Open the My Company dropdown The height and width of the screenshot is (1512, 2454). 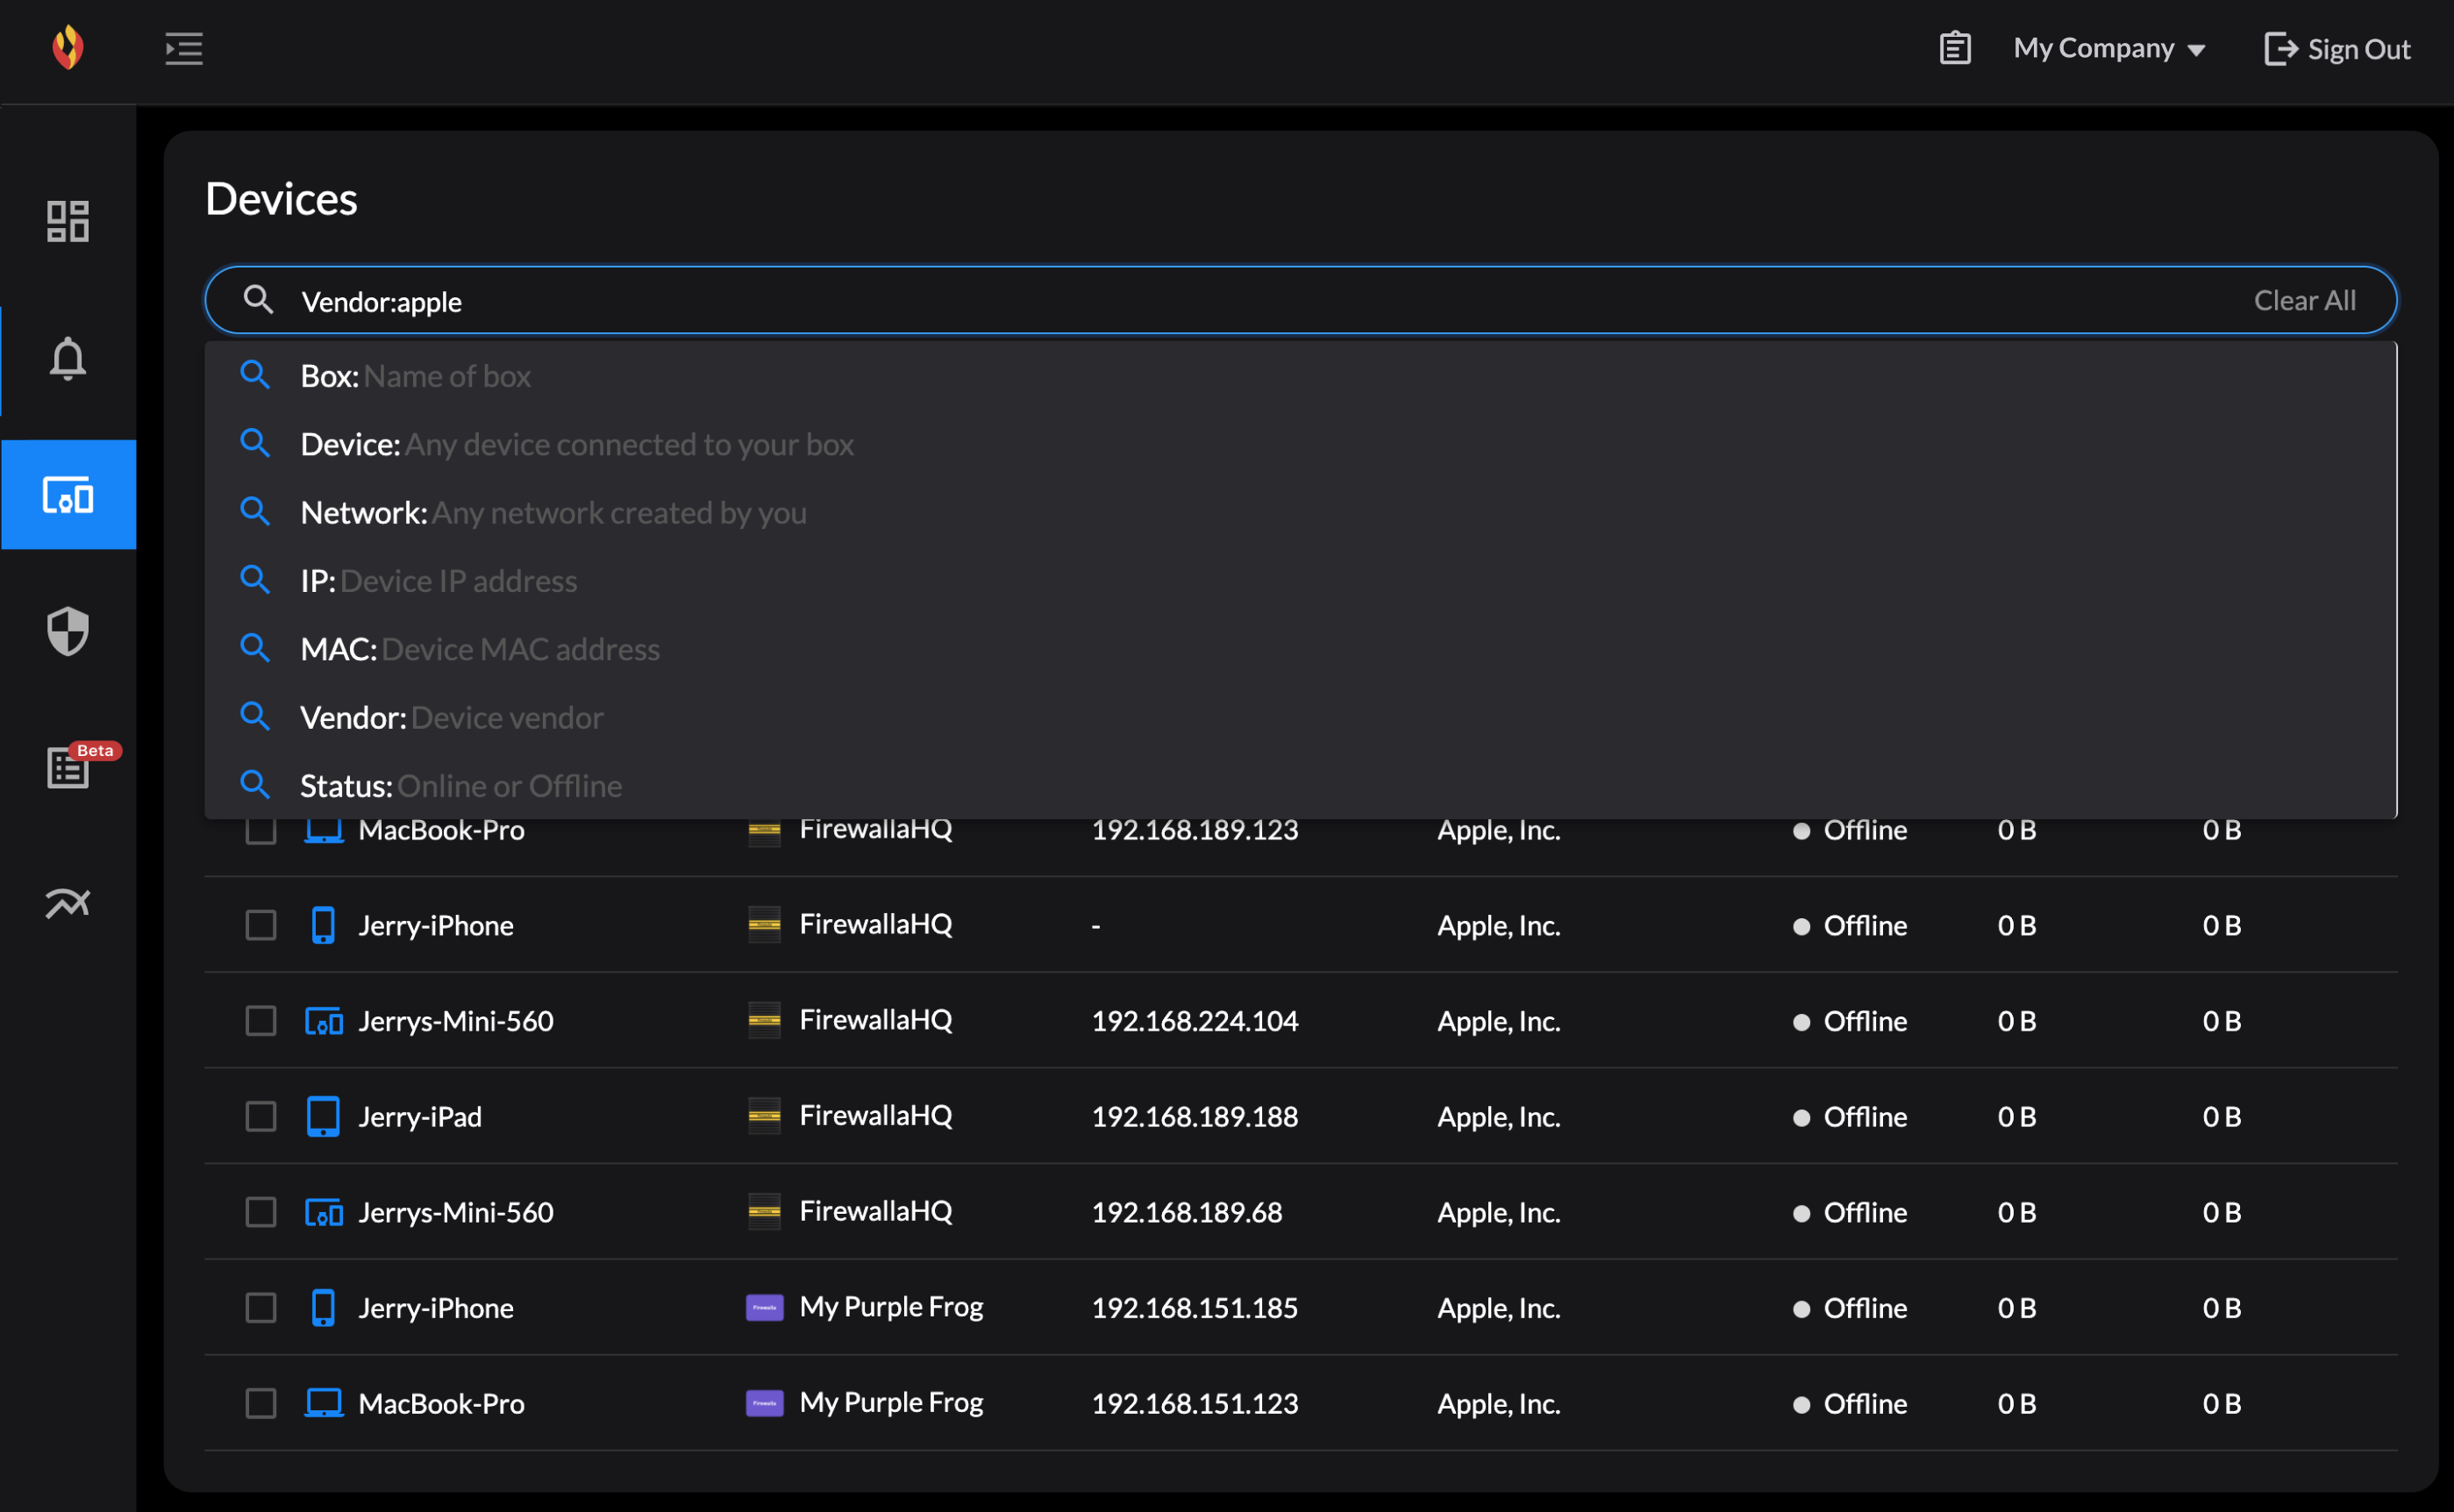pyautogui.click(x=2109, y=48)
